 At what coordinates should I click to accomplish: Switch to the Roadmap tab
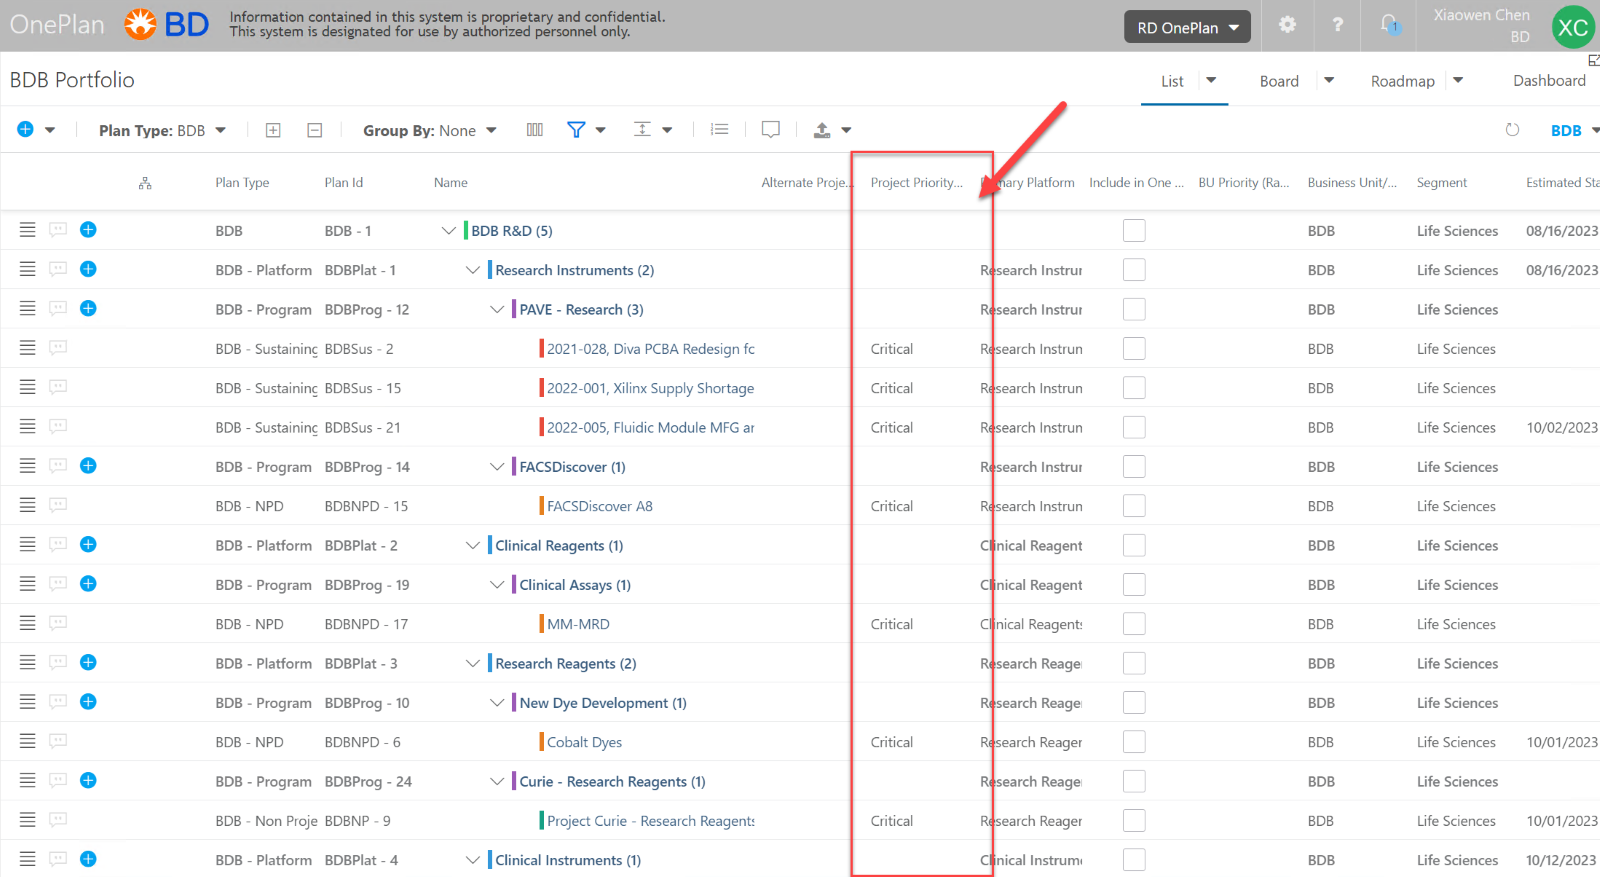point(1402,81)
